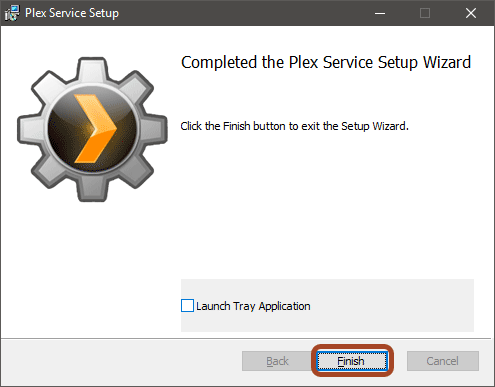Image resolution: width=495 pixels, height=387 pixels.
Task: Click the Plex gear logo image
Action: 92,129
